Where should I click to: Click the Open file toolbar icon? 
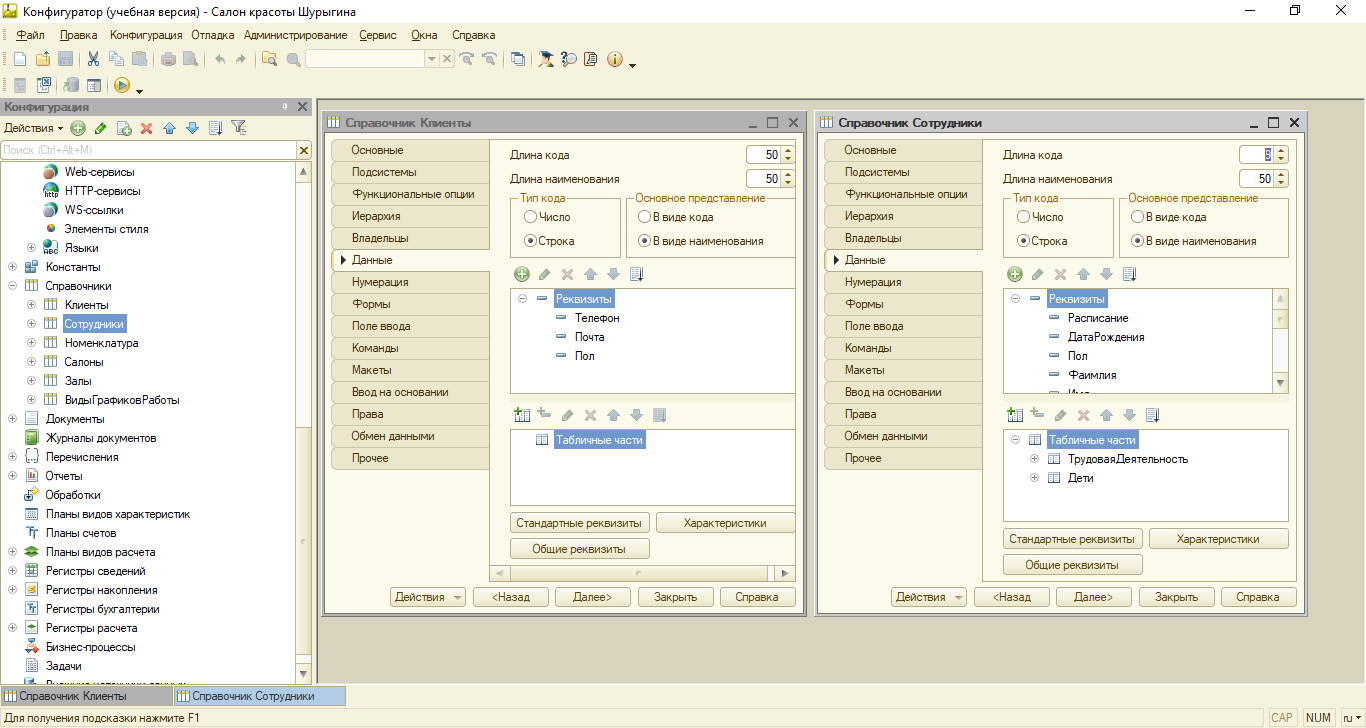tap(42, 59)
